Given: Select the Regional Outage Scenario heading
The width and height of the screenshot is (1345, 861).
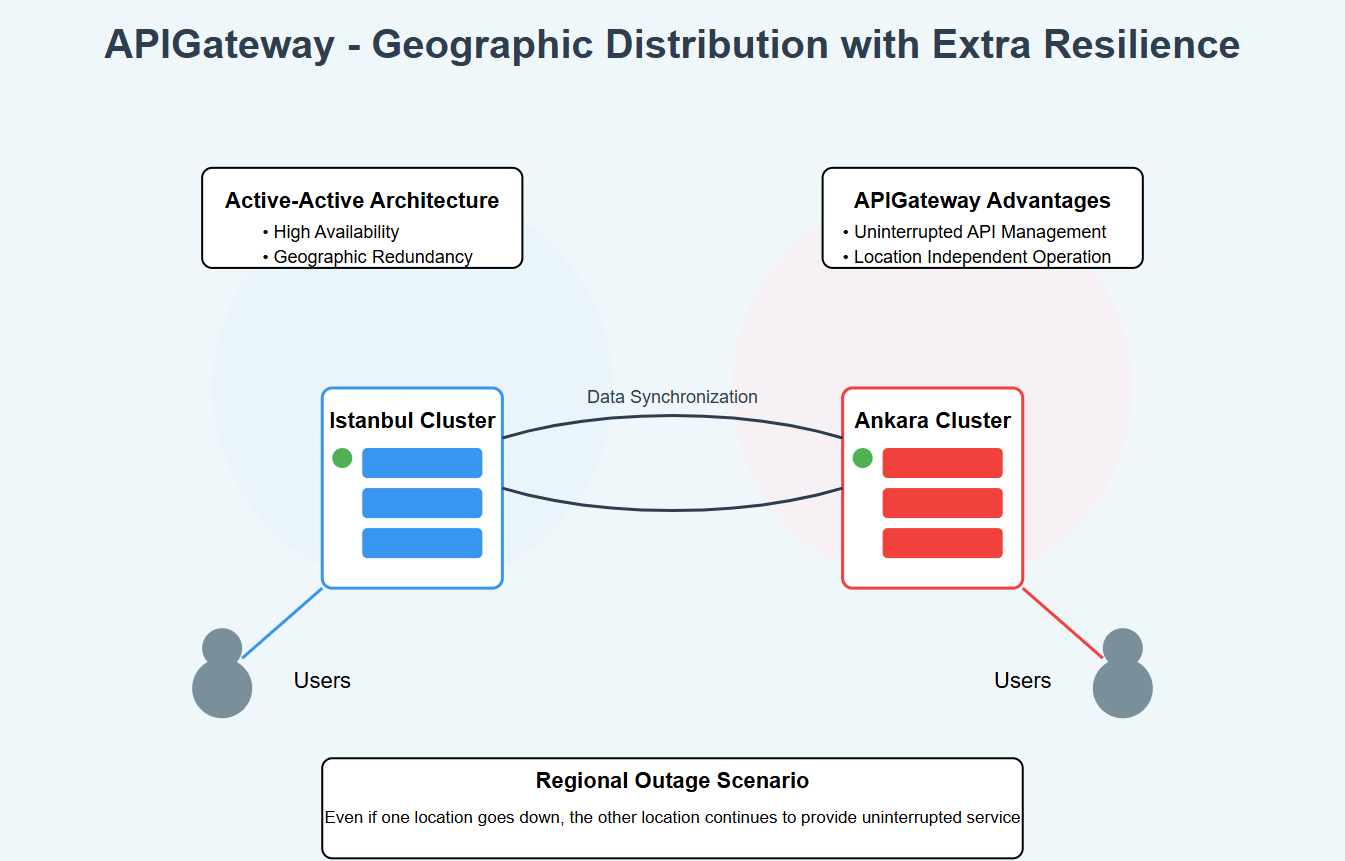Looking at the screenshot, I should (672, 781).
